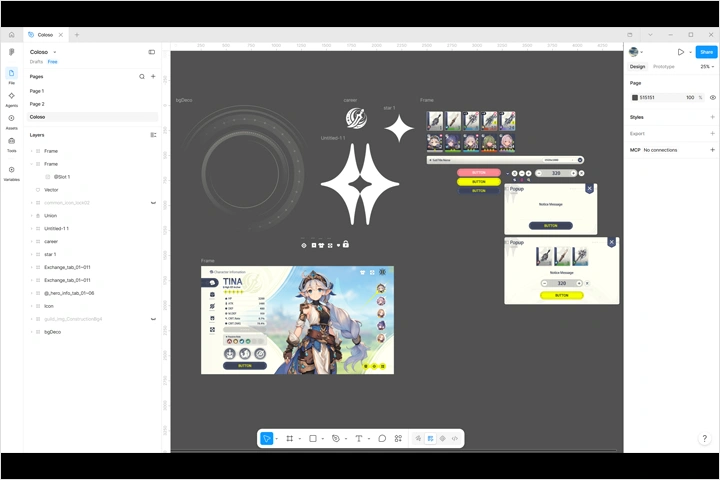
Task: Open a new tab with plus icon
Action: tap(77, 34)
